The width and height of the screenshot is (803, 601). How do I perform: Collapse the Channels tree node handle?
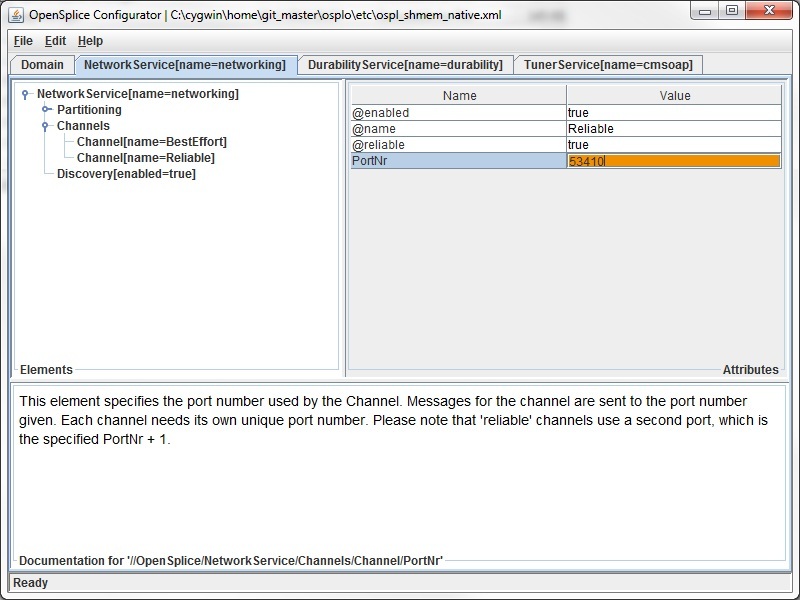pos(46,126)
